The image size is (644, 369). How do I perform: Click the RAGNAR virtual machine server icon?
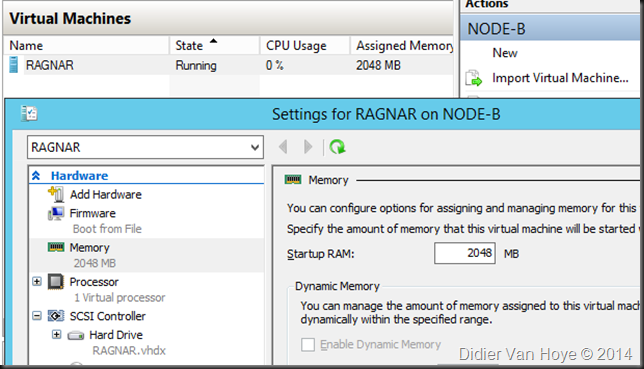[14, 65]
